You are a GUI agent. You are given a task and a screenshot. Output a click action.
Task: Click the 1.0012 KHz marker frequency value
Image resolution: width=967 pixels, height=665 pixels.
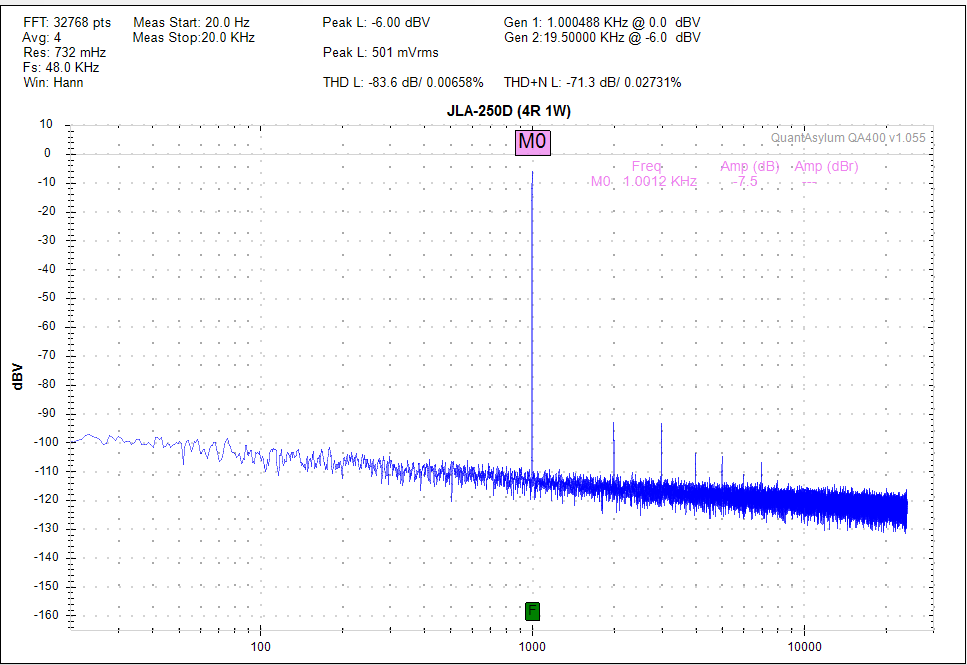coord(660,181)
